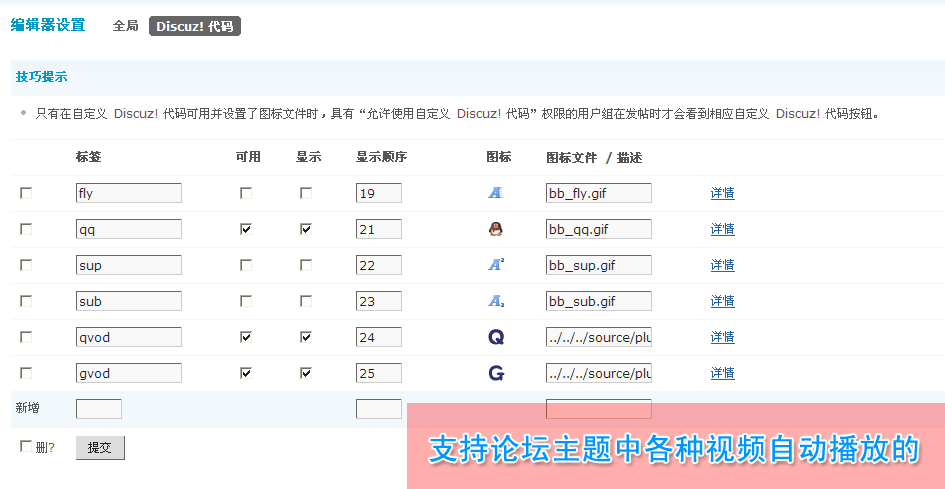Open 详情 link for fly row
The height and width of the screenshot is (489, 945).
coord(723,194)
